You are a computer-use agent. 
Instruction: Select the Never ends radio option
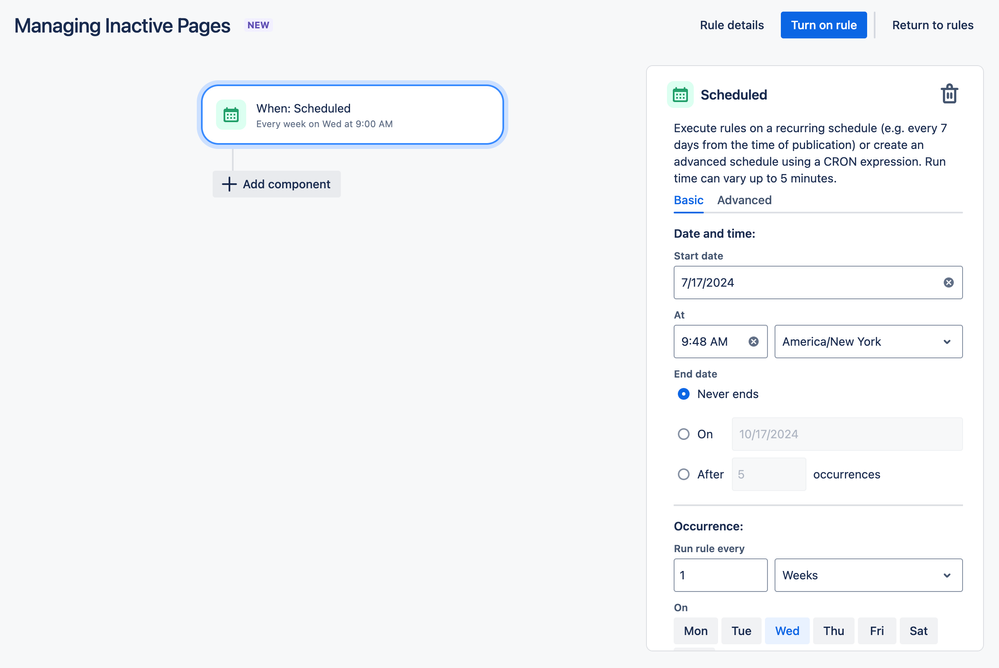[x=684, y=394]
